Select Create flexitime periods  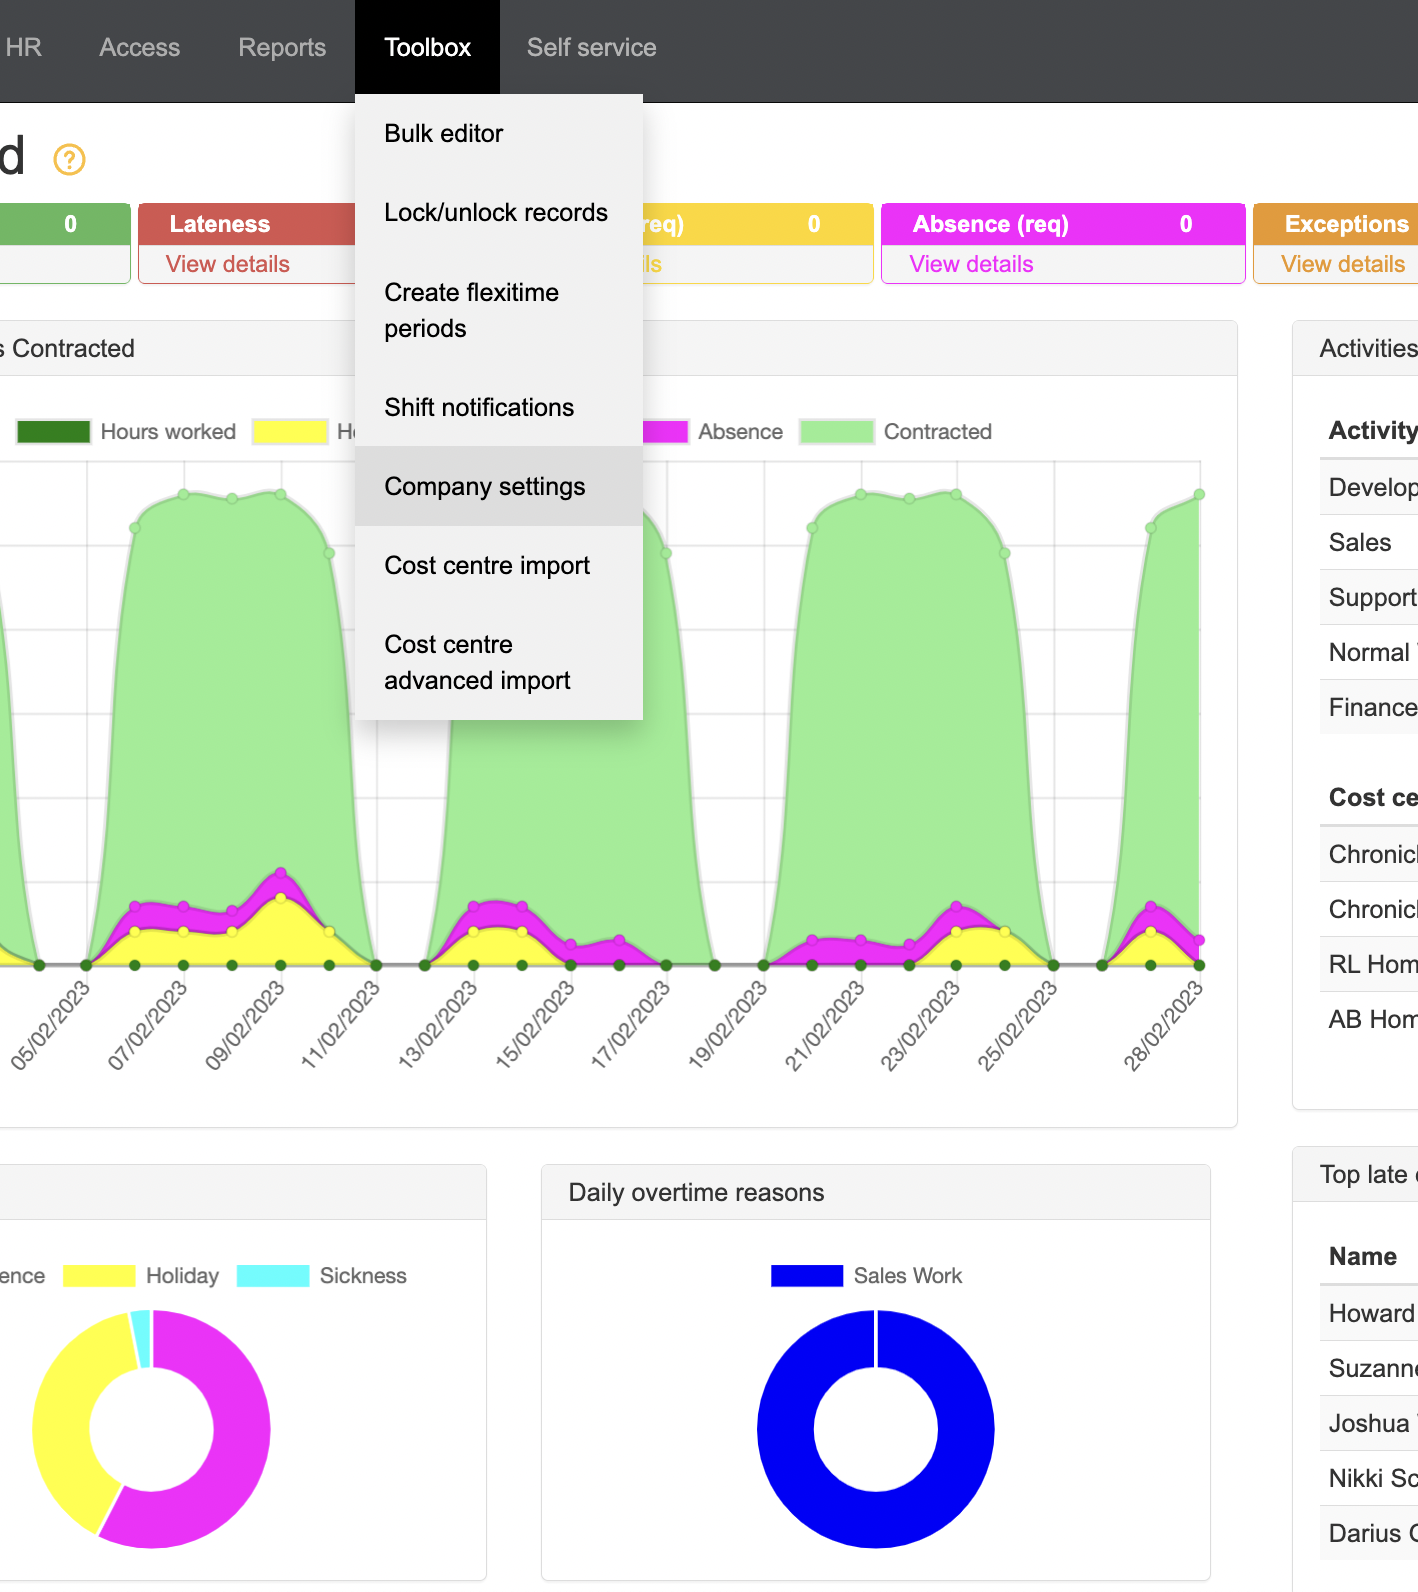pos(499,310)
